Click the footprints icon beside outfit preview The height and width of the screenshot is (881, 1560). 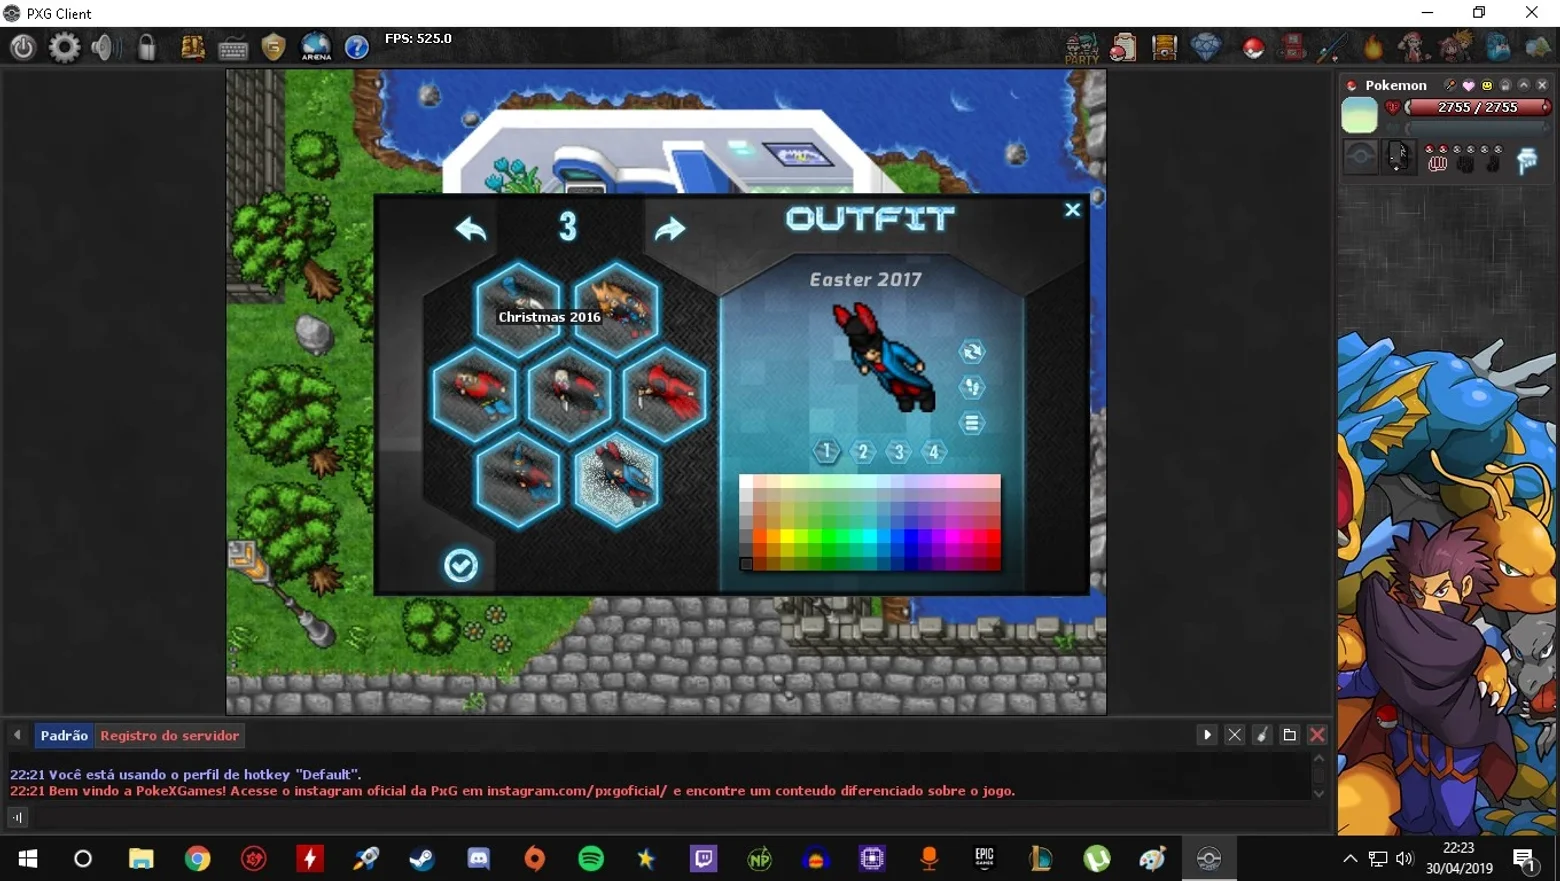971,387
